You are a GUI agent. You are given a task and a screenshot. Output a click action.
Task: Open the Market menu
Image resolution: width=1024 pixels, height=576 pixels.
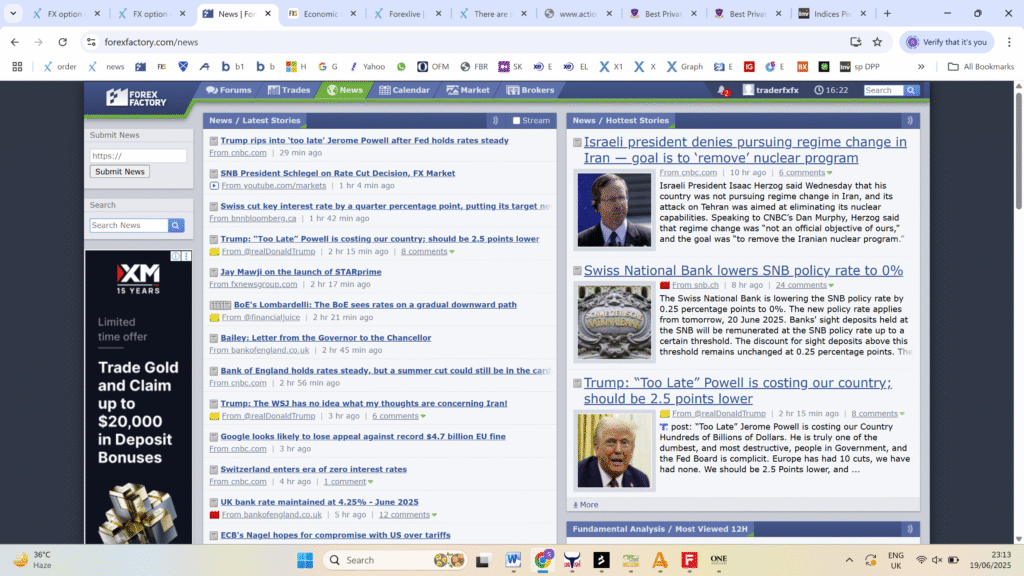pyautogui.click(x=468, y=90)
